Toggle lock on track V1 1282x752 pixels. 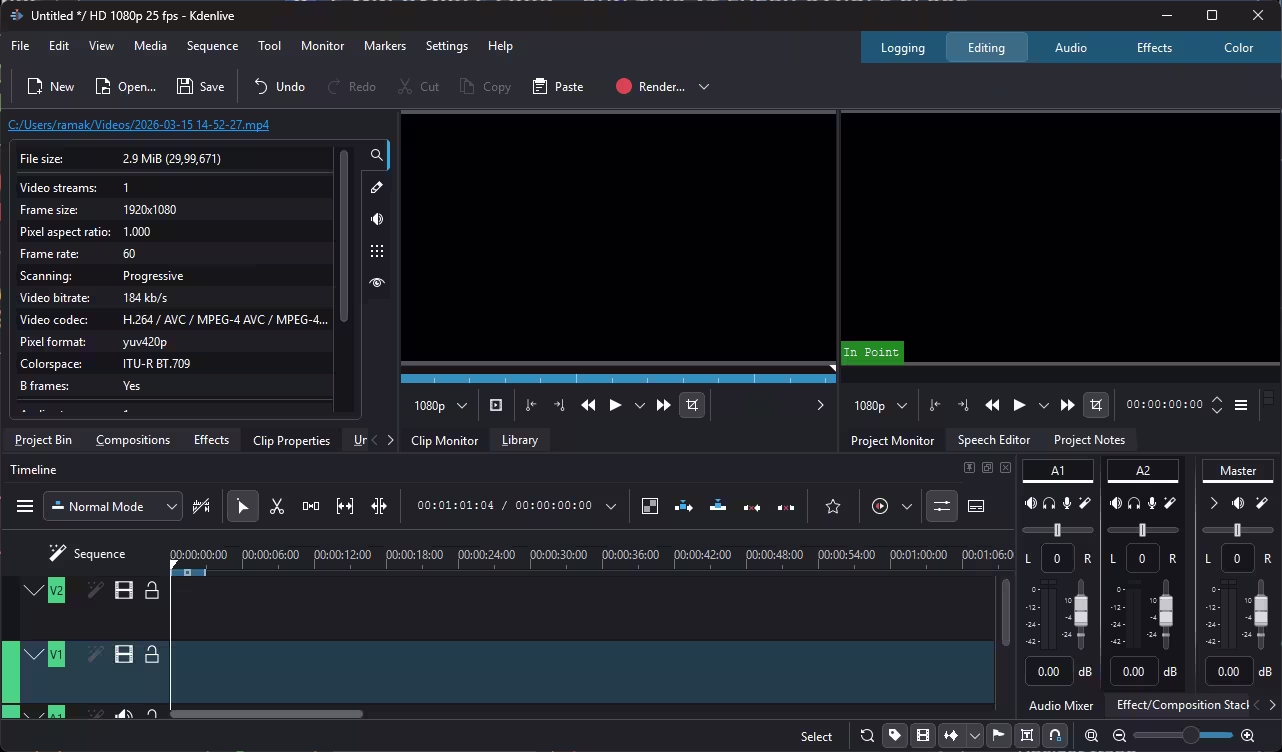pos(152,654)
